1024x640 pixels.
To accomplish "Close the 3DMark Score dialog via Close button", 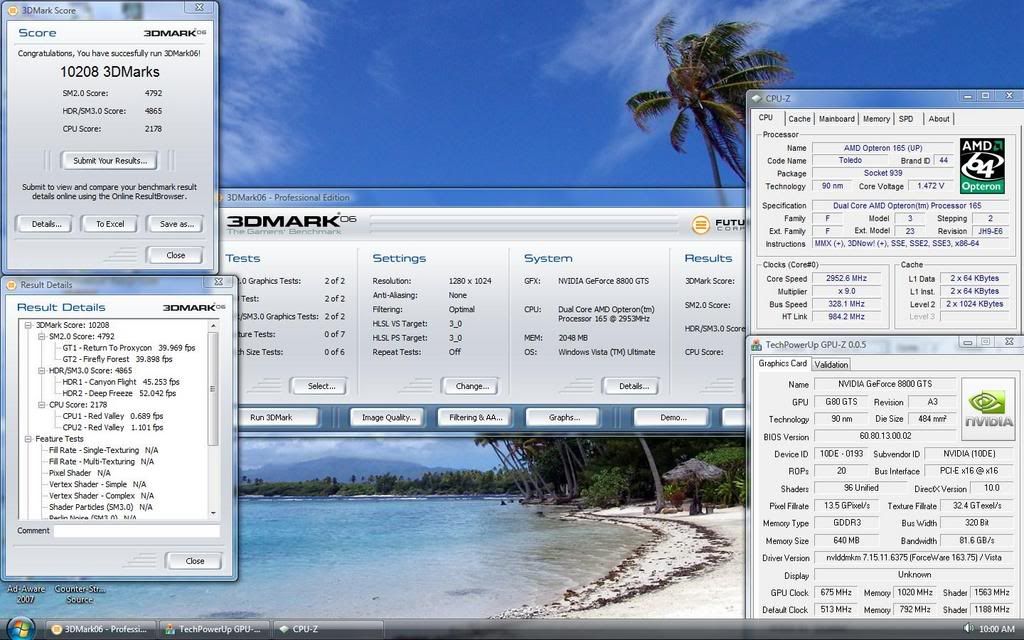I will click(176, 255).
